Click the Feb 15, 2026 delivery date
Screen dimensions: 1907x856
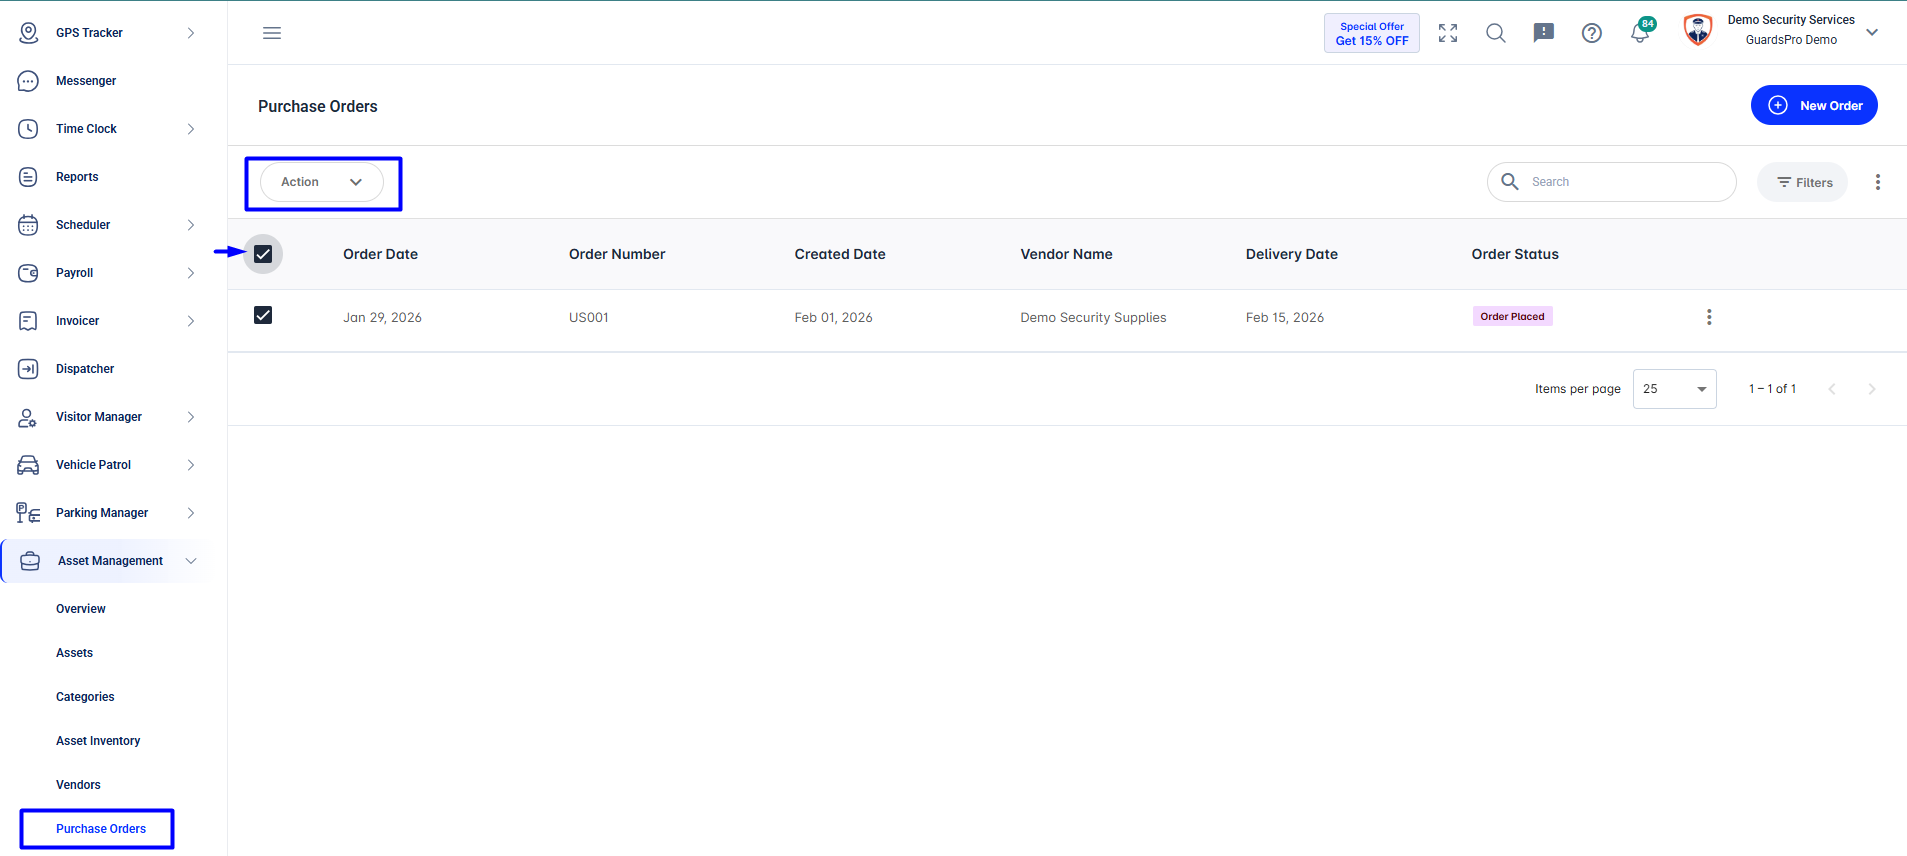click(x=1285, y=317)
